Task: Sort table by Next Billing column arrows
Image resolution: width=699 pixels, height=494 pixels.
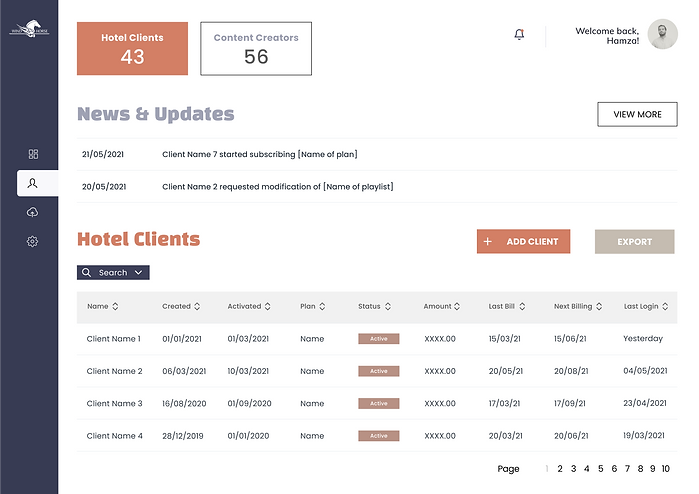Action: pyautogui.click(x=599, y=306)
